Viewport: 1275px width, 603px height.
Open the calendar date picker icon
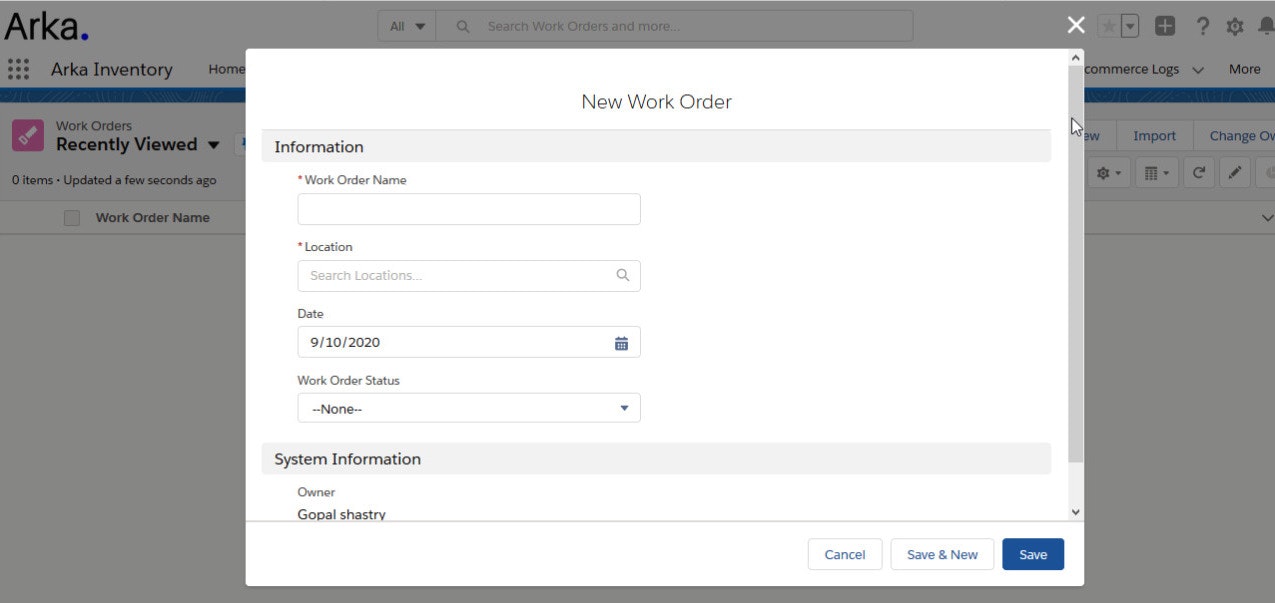621,343
